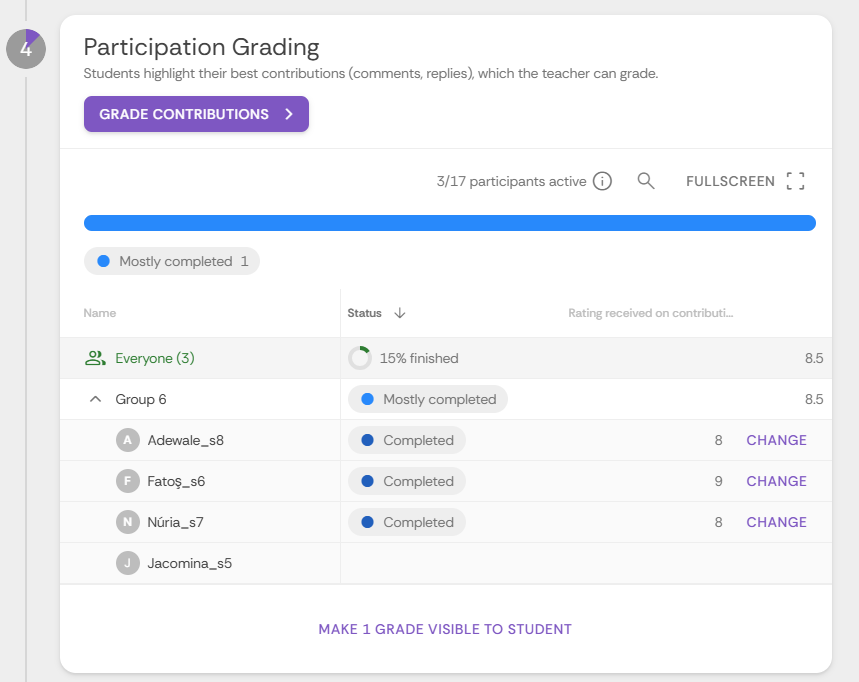Select the Group 6 label

(141, 399)
